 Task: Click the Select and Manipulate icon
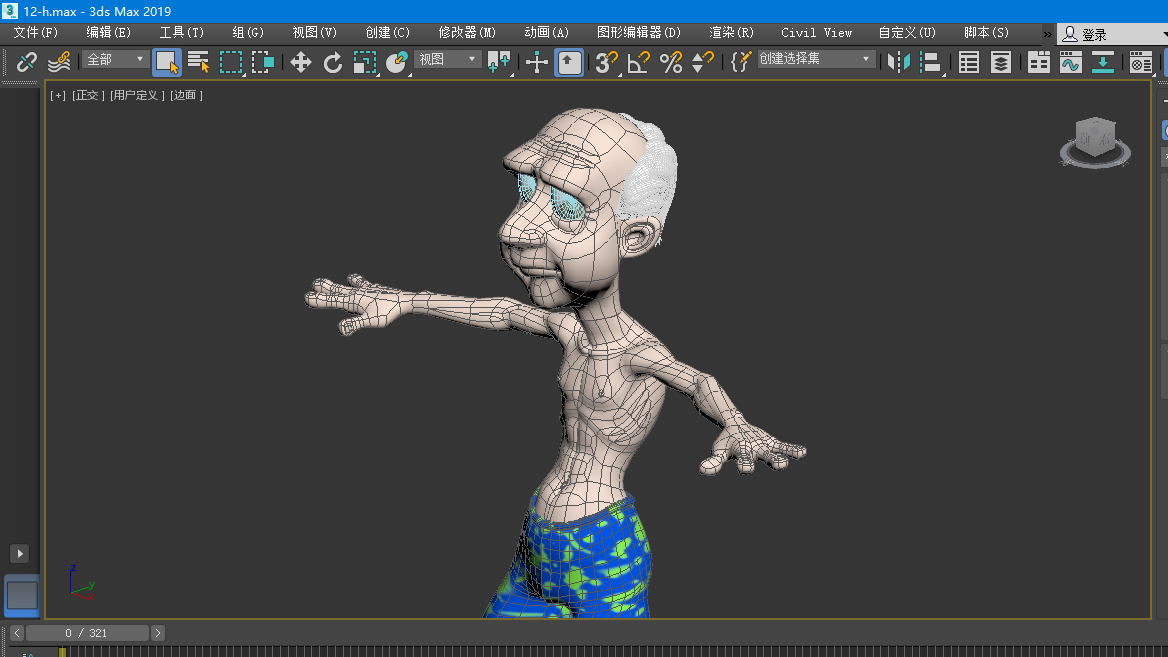tap(536, 62)
